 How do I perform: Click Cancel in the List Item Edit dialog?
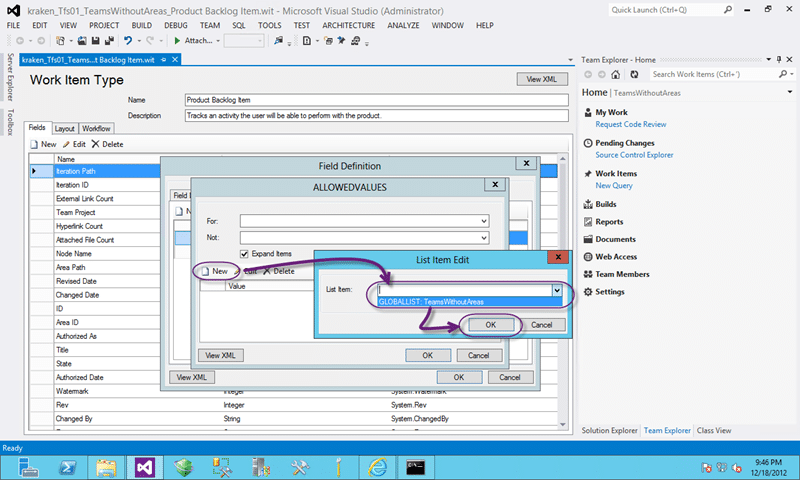[541, 325]
